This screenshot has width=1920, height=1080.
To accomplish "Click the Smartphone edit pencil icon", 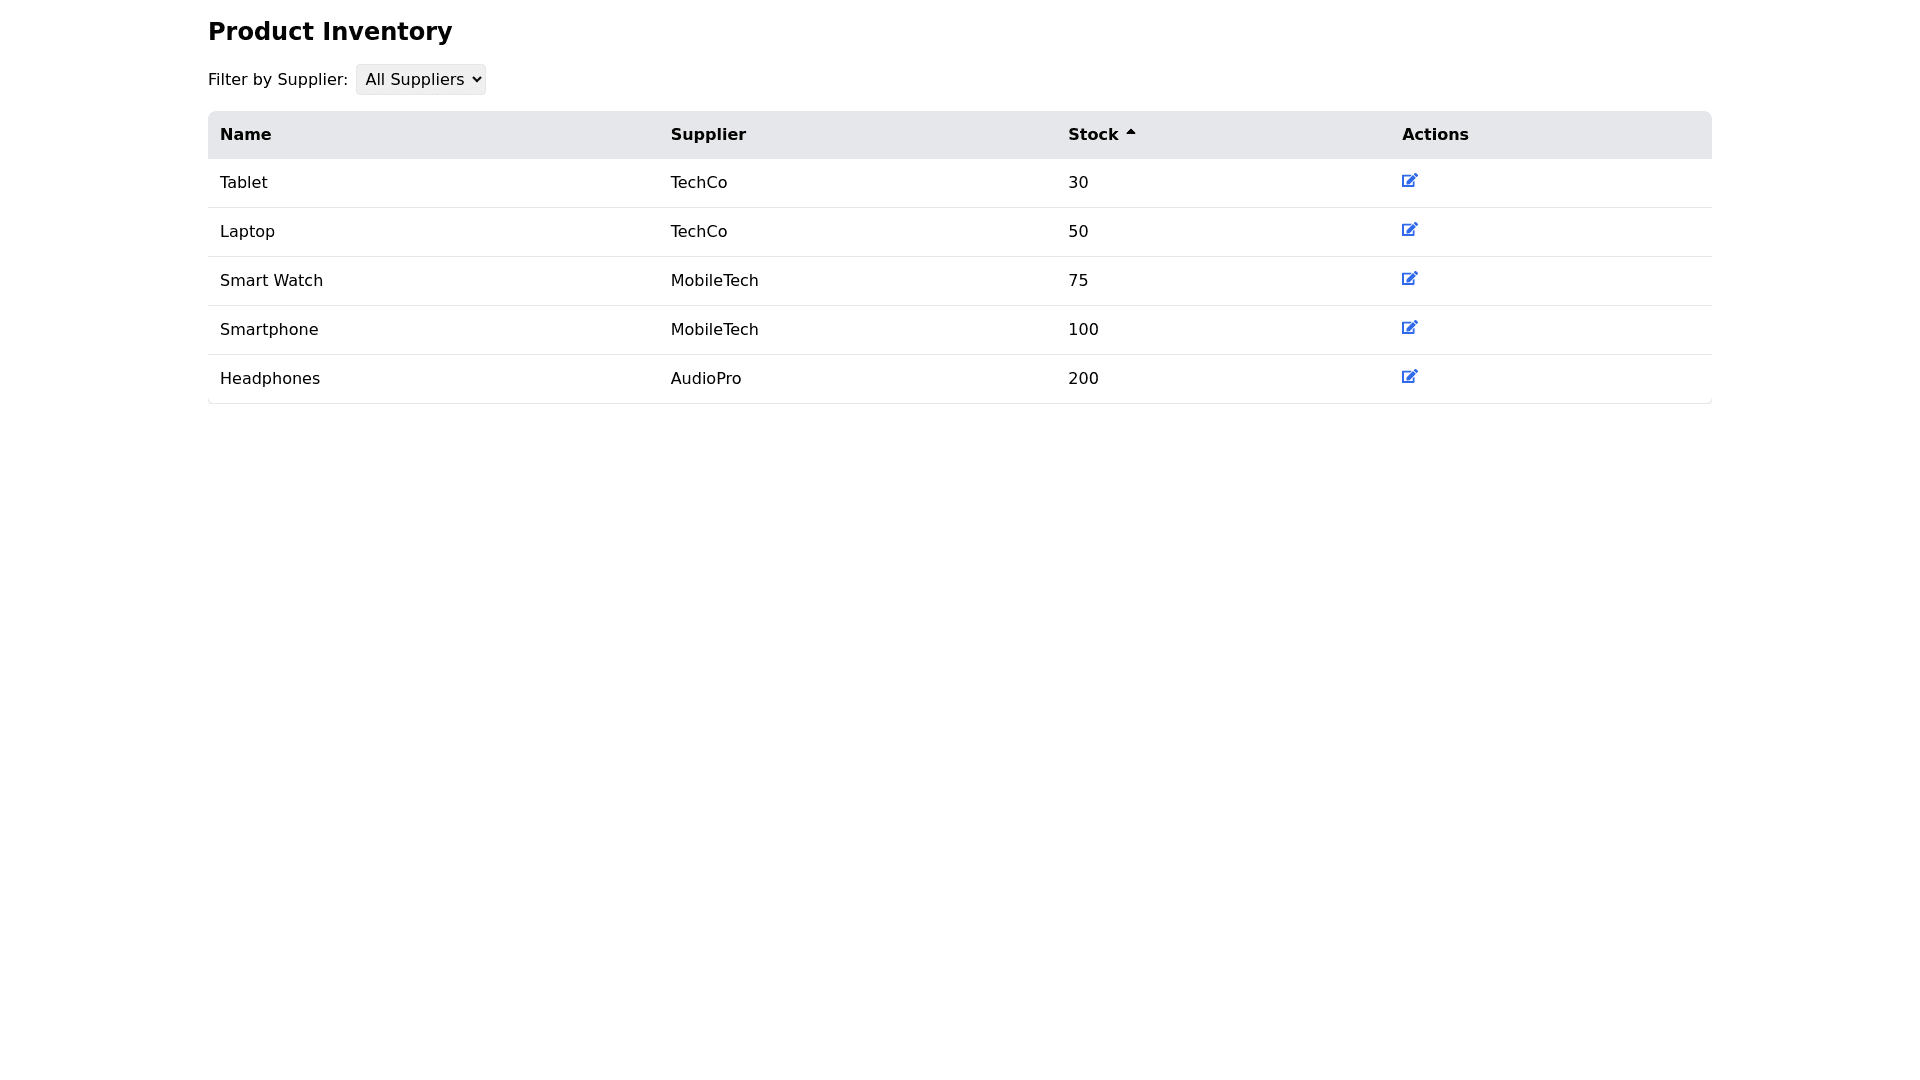I will (x=1409, y=328).
